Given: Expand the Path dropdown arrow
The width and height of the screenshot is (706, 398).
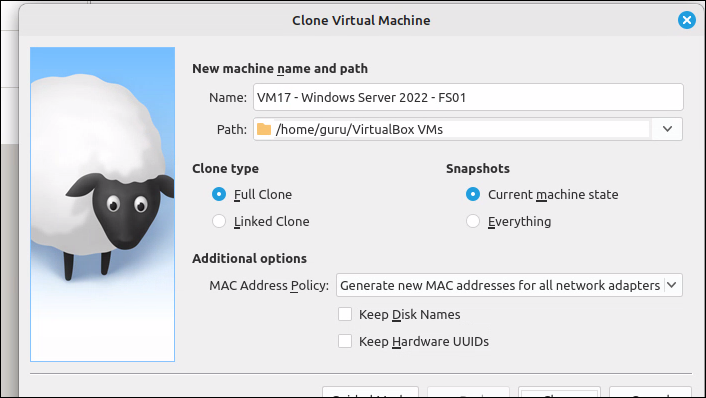Looking at the screenshot, I should (667, 129).
